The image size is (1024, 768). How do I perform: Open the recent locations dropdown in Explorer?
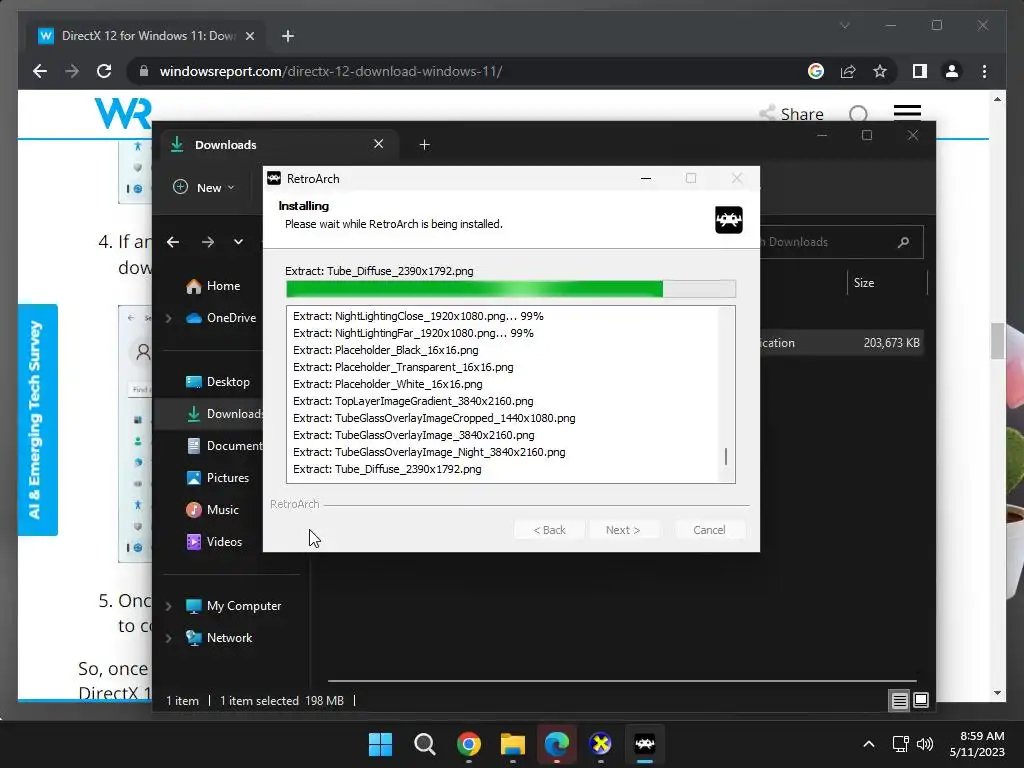click(x=238, y=242)
